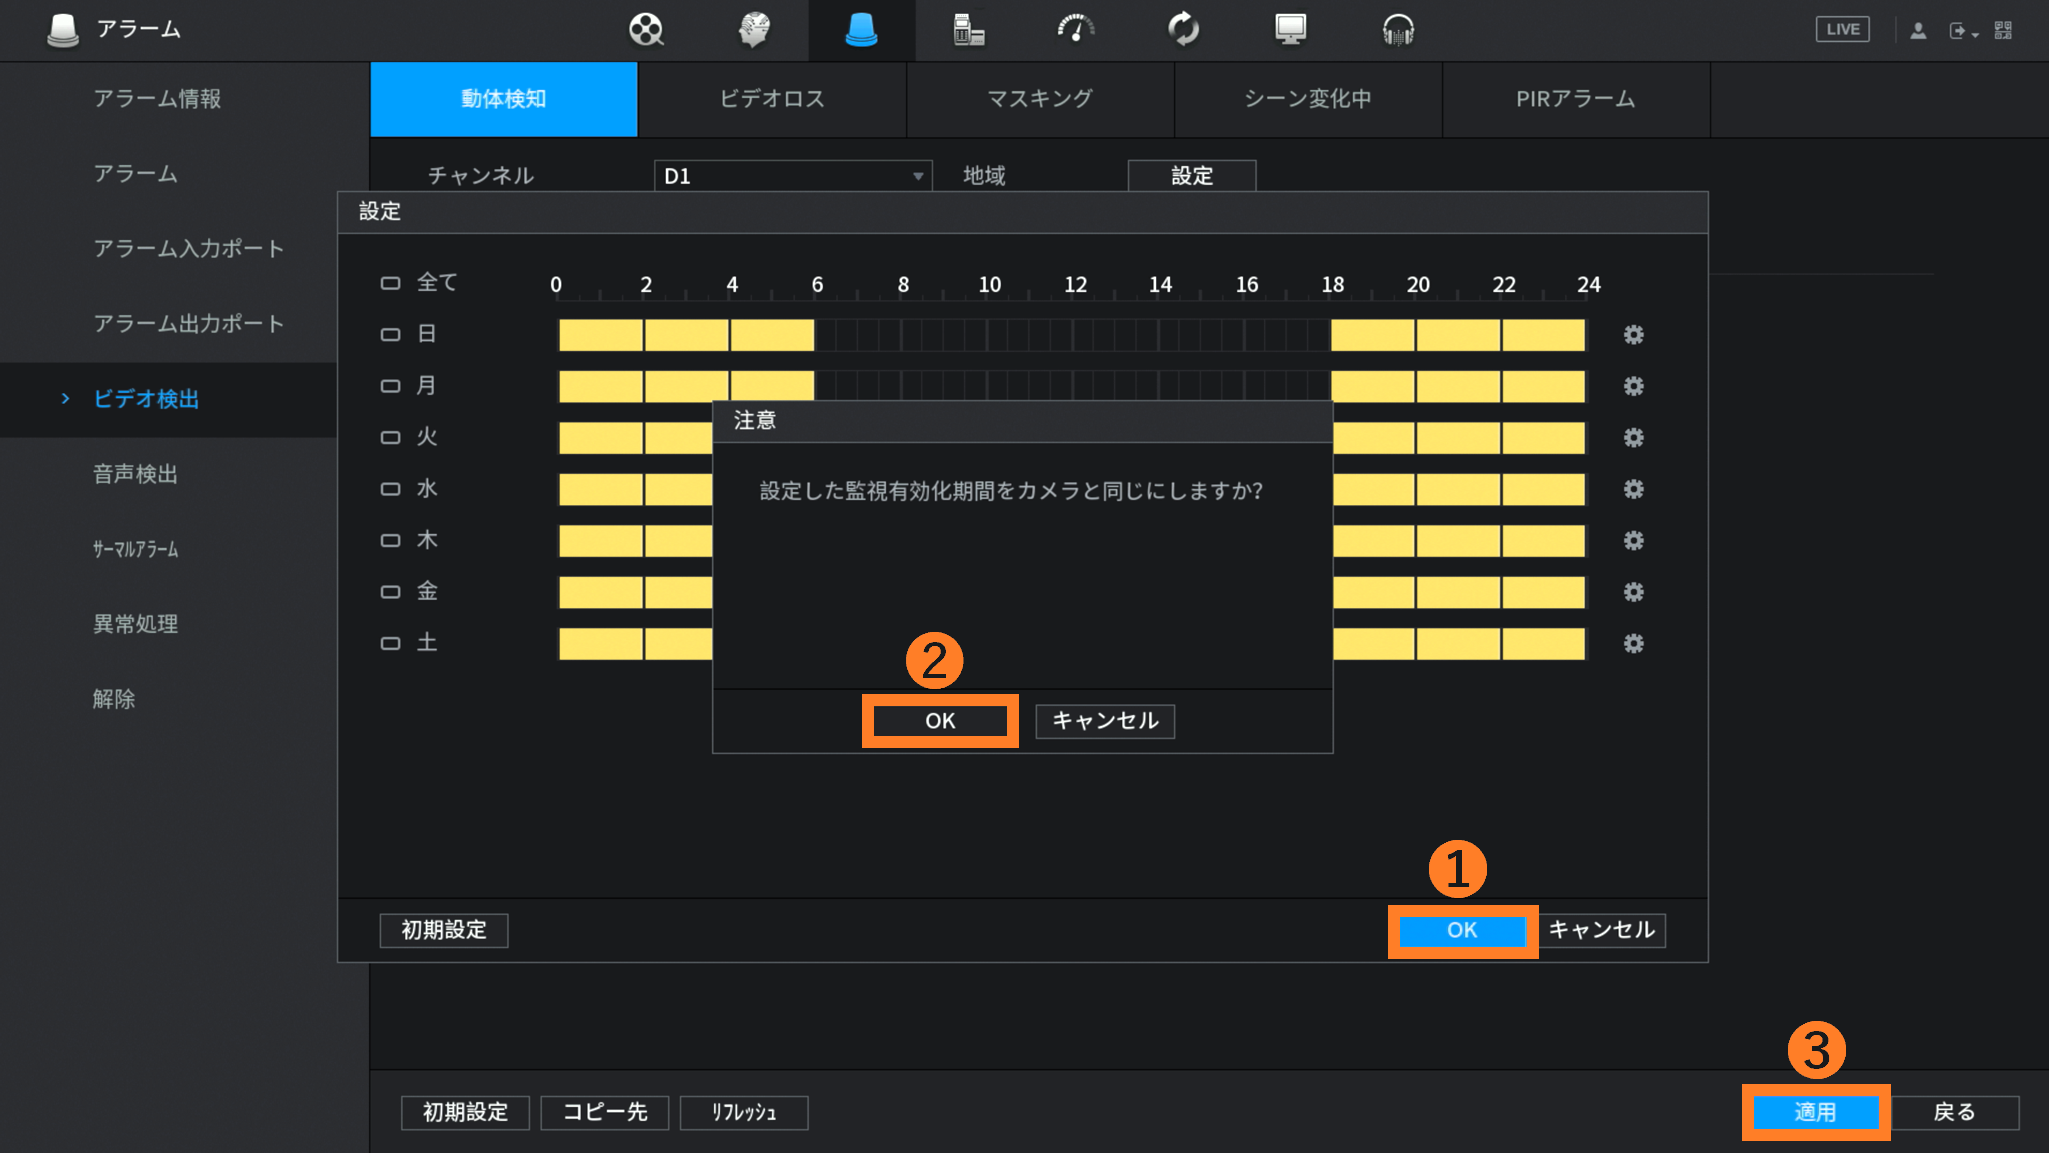2049x1153 pixels.
Task: Open the network speedometer icon
Action: [x=1075, y=30]
